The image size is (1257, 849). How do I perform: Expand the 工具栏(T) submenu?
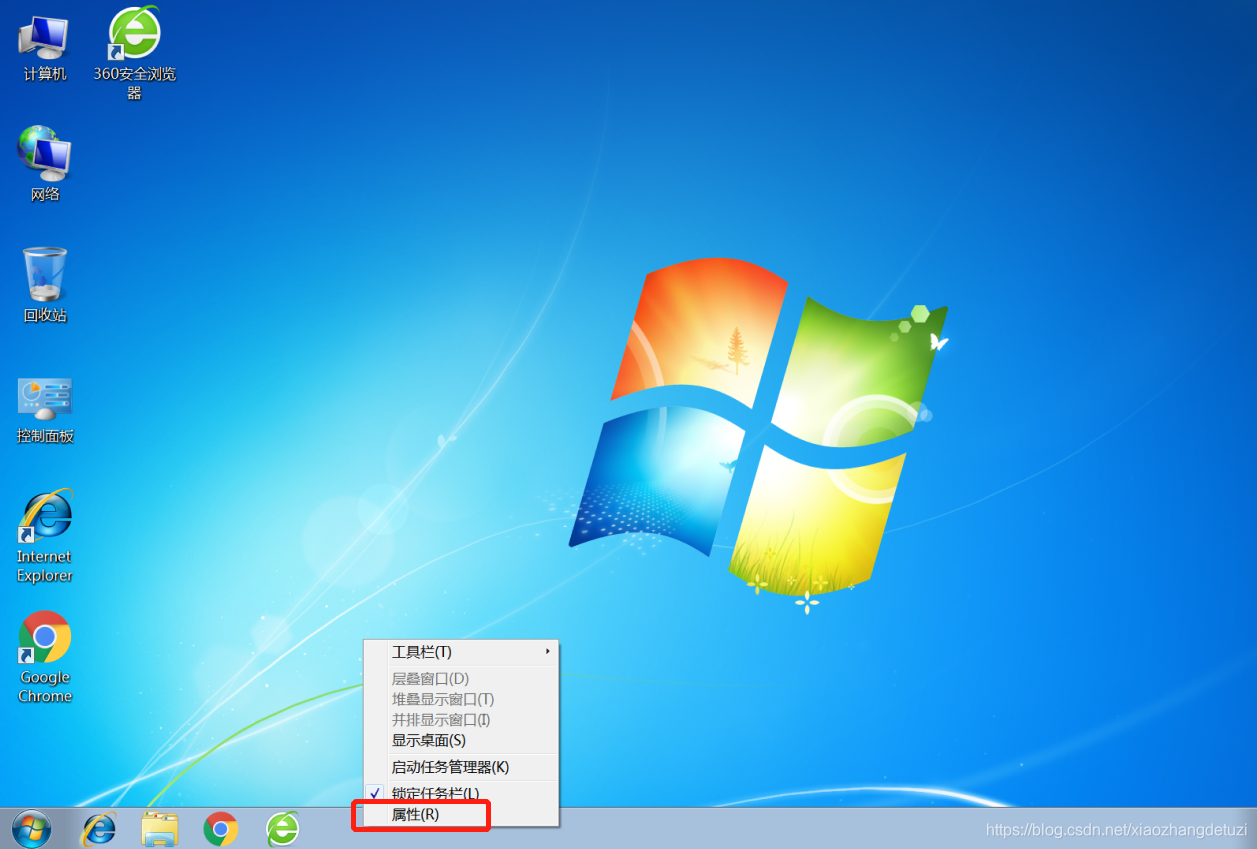(460, 652)
